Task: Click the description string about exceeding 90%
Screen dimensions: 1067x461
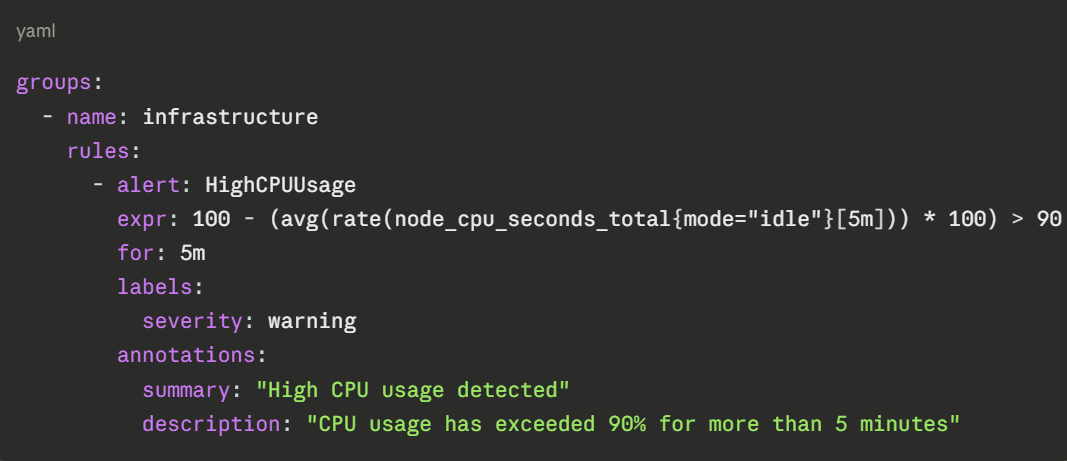Action: 633,423
